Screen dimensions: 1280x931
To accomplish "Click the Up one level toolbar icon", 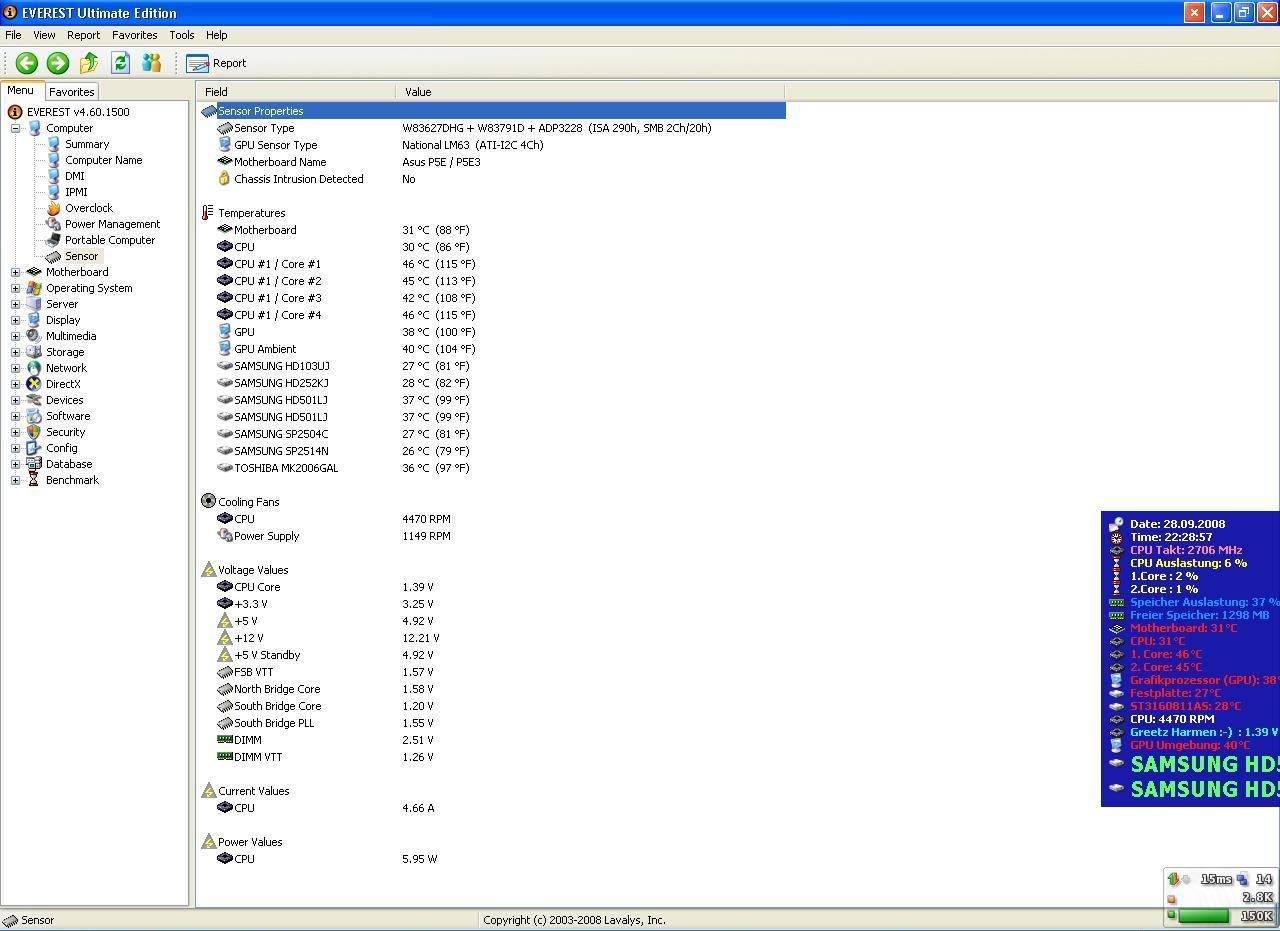I will 89,63.
